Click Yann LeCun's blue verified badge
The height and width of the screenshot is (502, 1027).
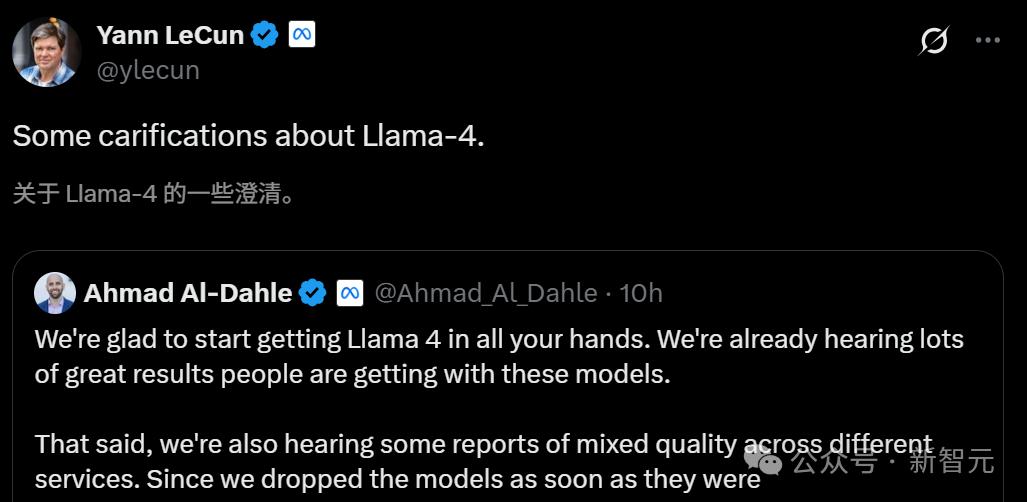pyautogui.click(x=264, y=35)
